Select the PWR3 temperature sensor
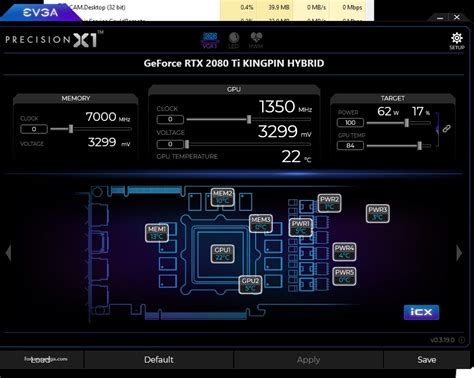This screenshot has height=378, width=474. tap(378, 213)
